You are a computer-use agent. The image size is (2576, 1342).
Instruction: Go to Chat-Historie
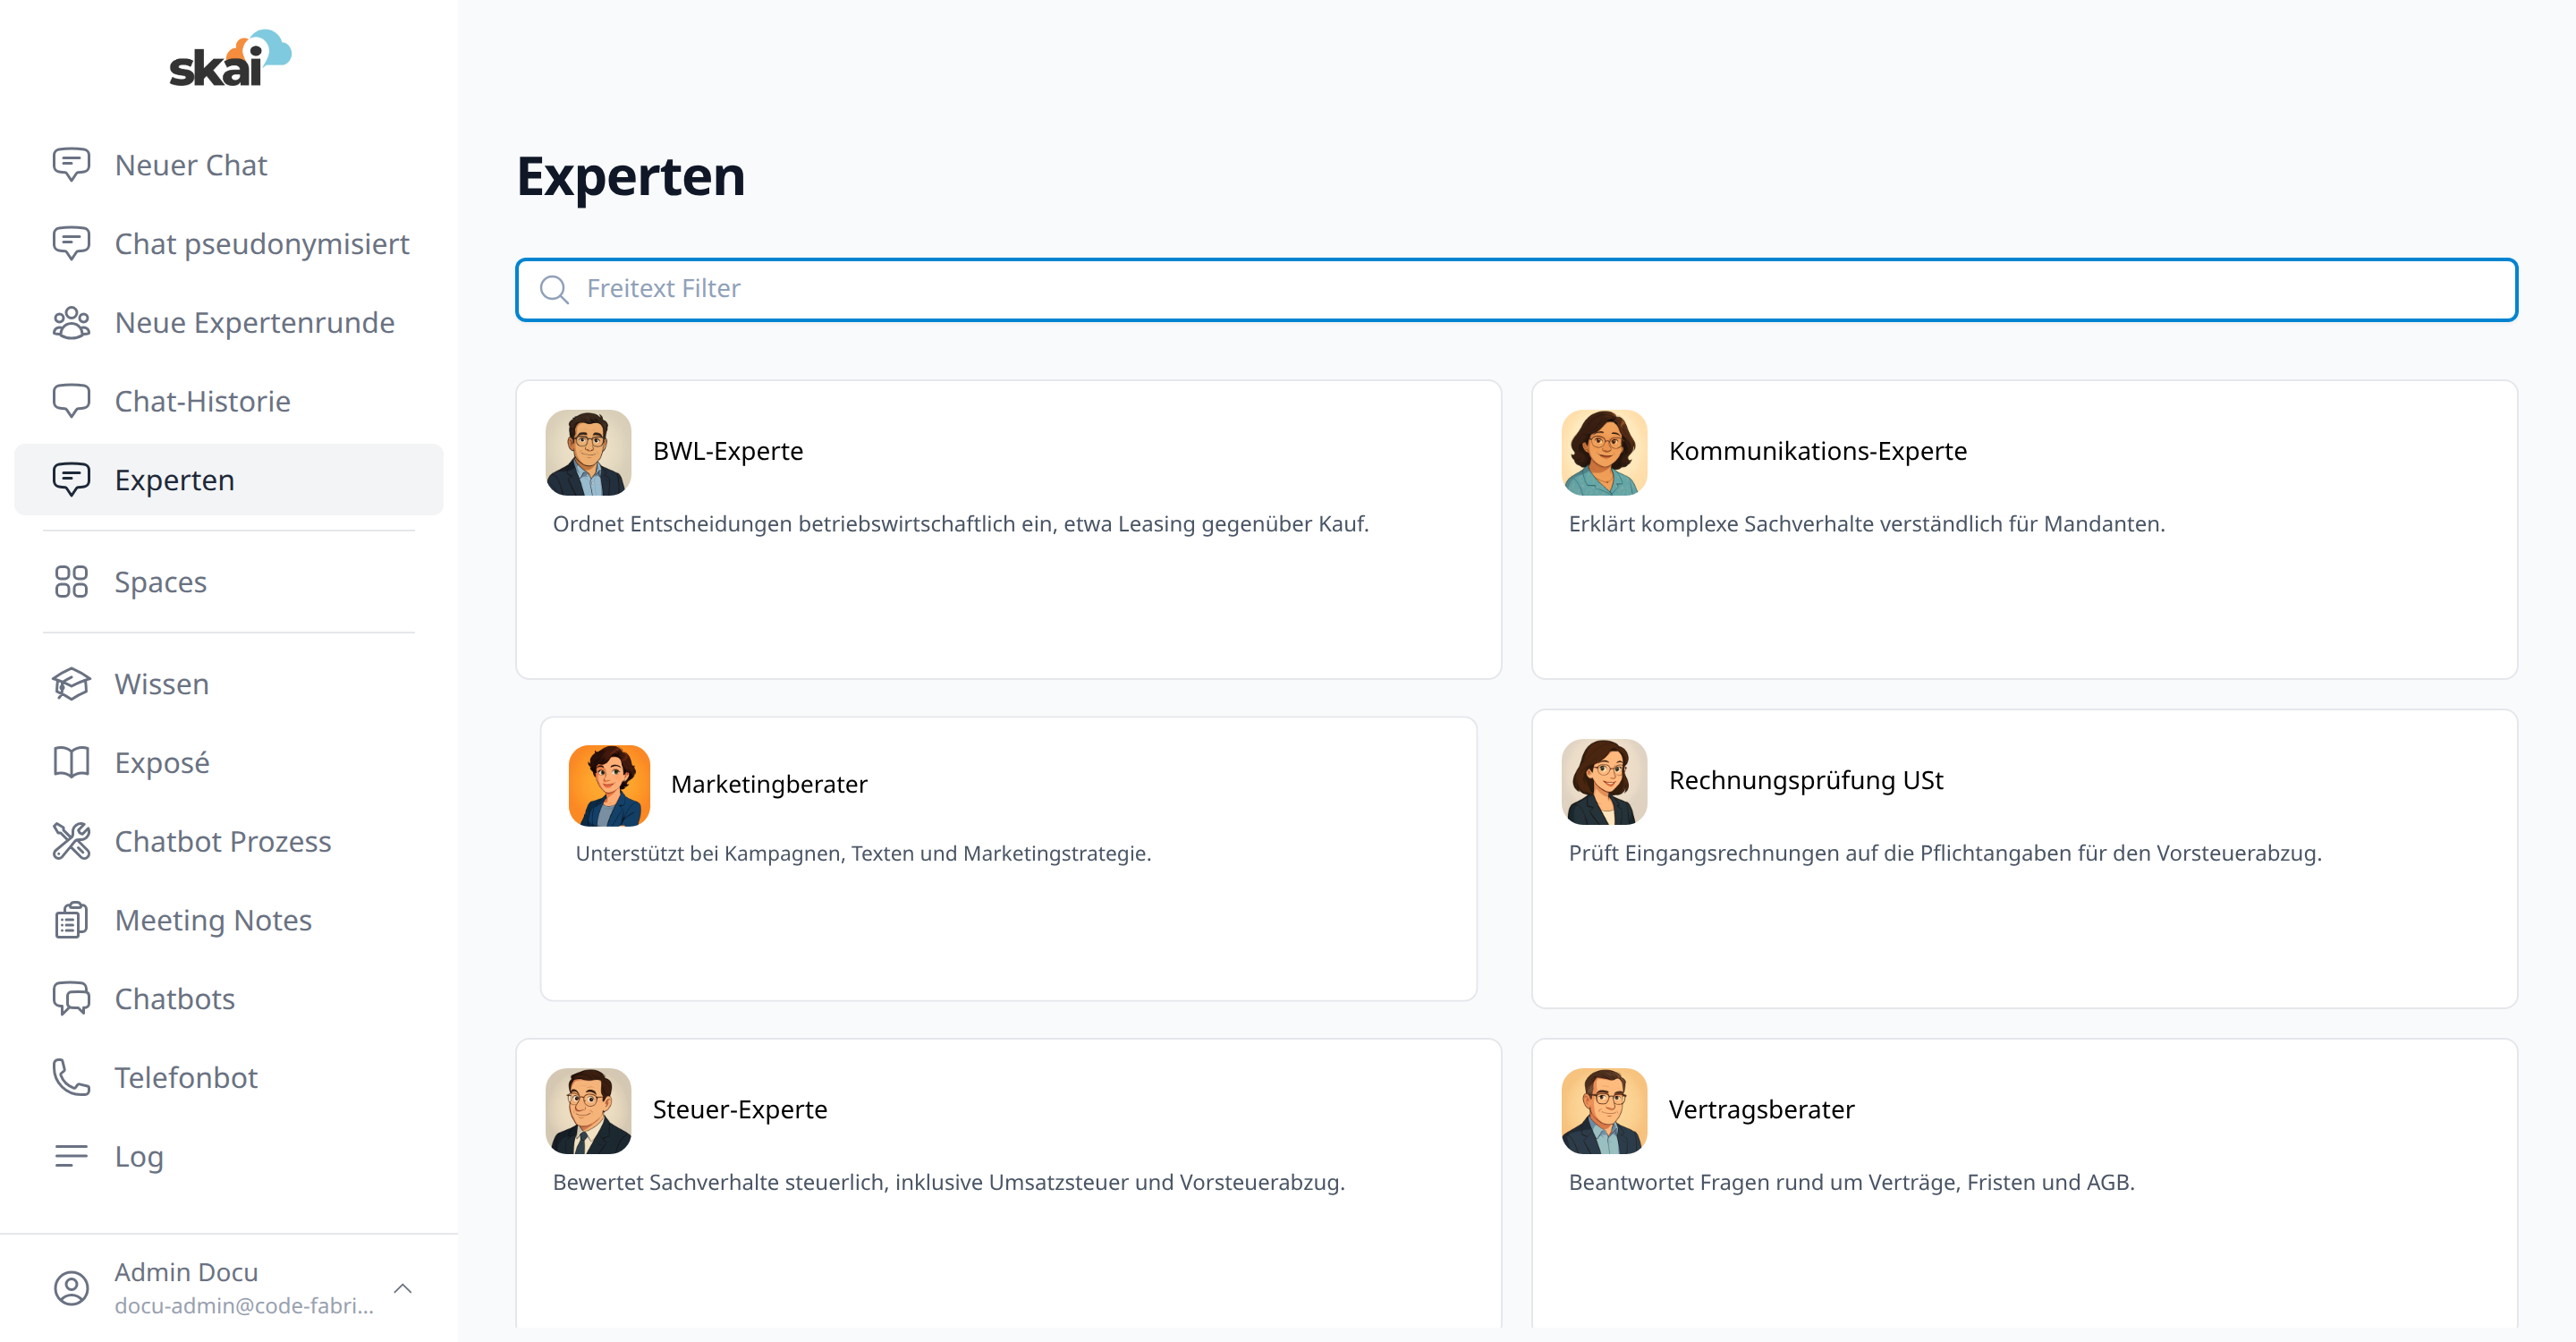coord(229,401)
